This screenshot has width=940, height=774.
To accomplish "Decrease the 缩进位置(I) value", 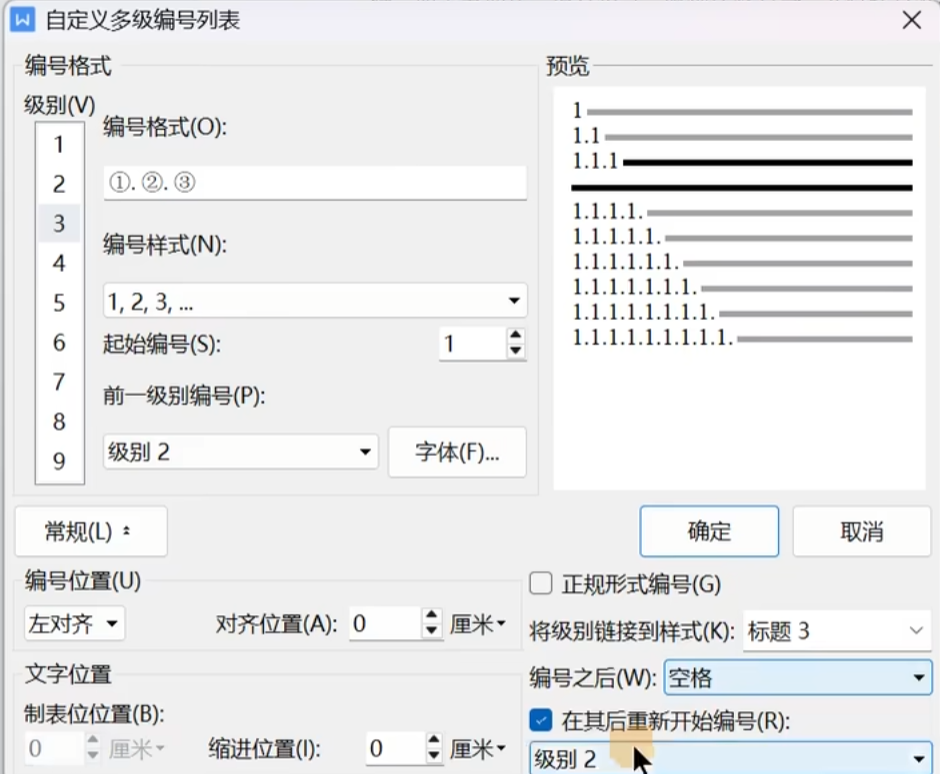I will pyautogui.click(x=434, y=756).
